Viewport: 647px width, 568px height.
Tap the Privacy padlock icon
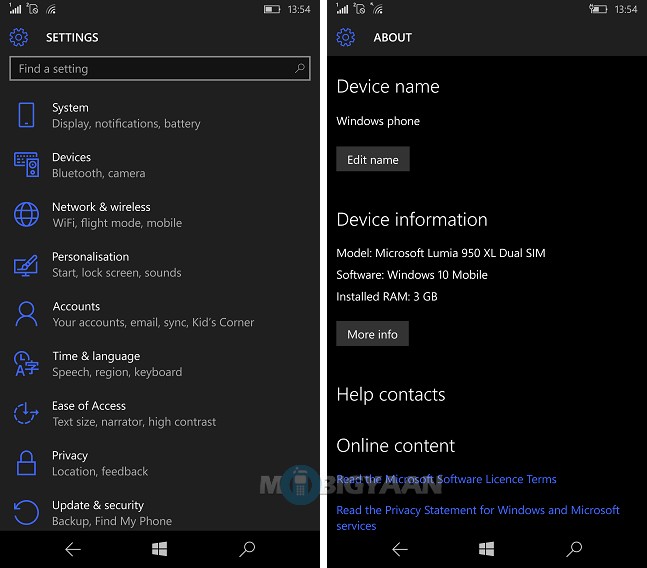(x=26, y=463)
